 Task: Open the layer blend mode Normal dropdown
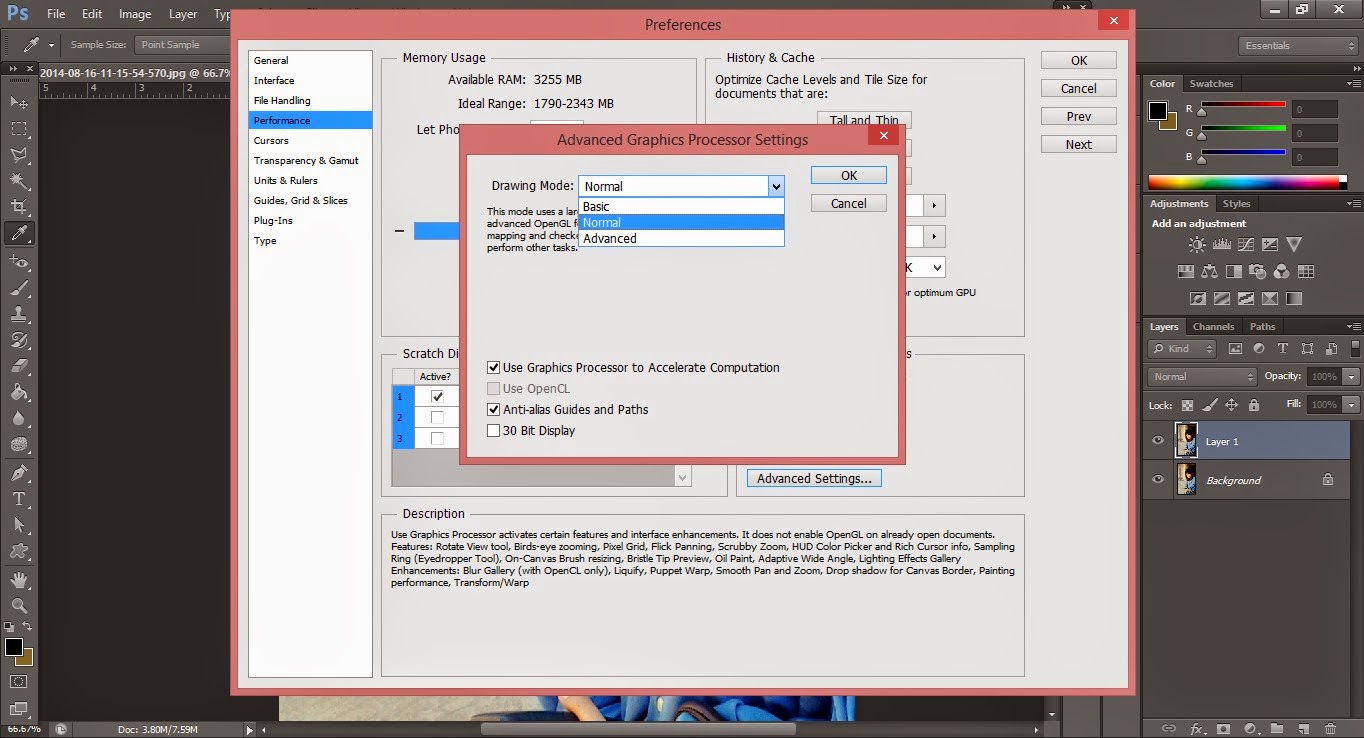point(1203,377)
